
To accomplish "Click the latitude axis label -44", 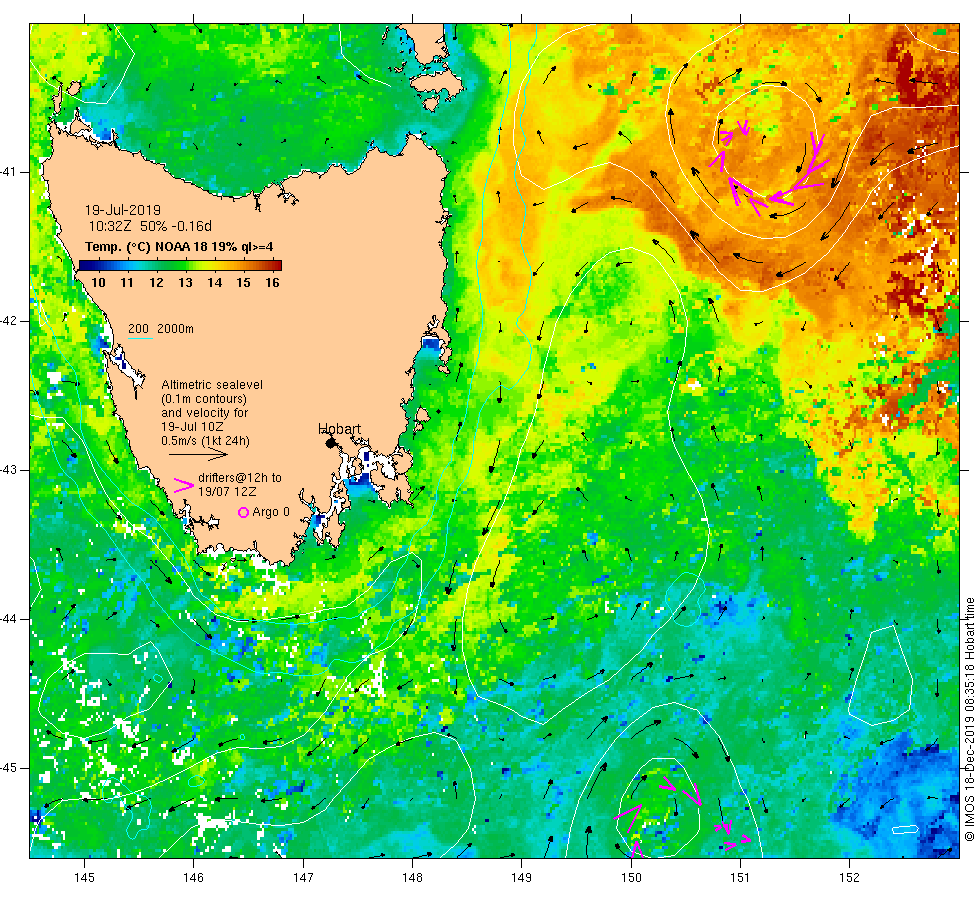I will pyautogui.click(x=9, y=619).
